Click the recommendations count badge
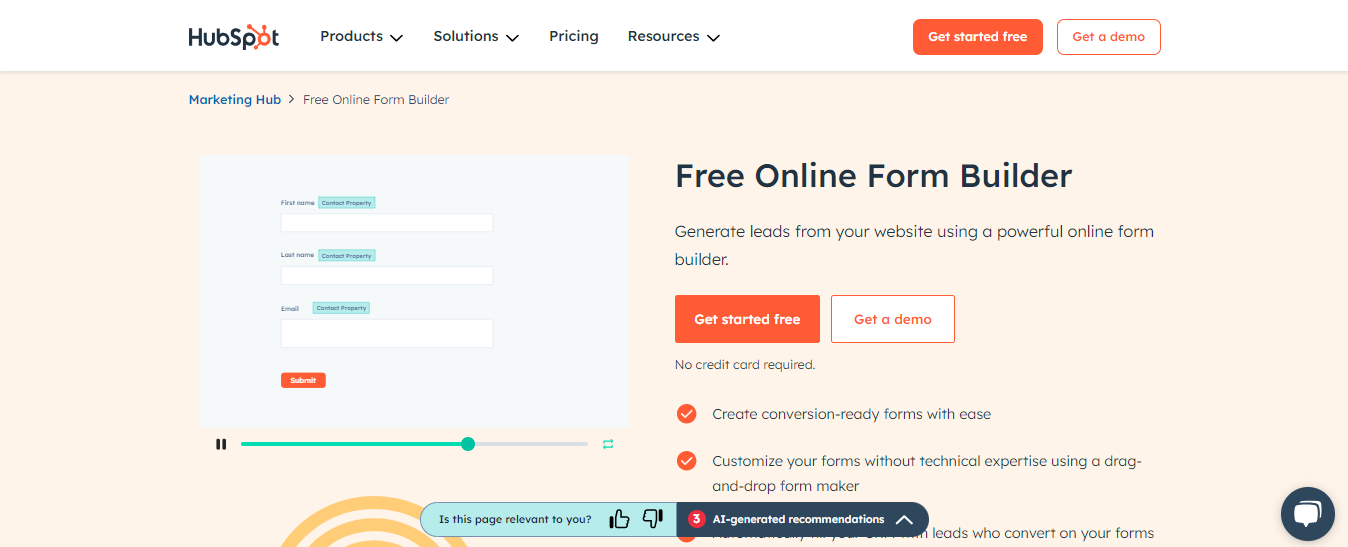The image size is (1348, 547). point(696,519)
